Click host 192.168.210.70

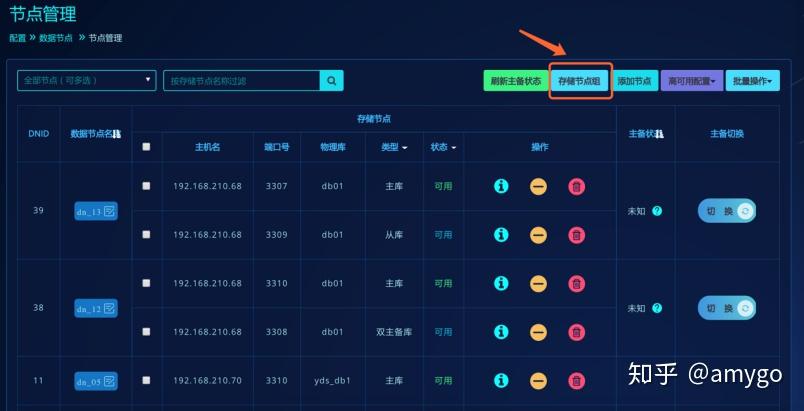[x=207, y=380]
